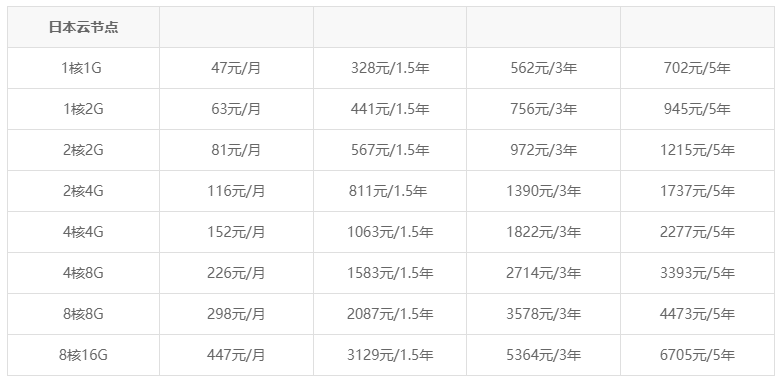Click the 47元/月 price cell
782x384 pixels.
pos(236,68)
